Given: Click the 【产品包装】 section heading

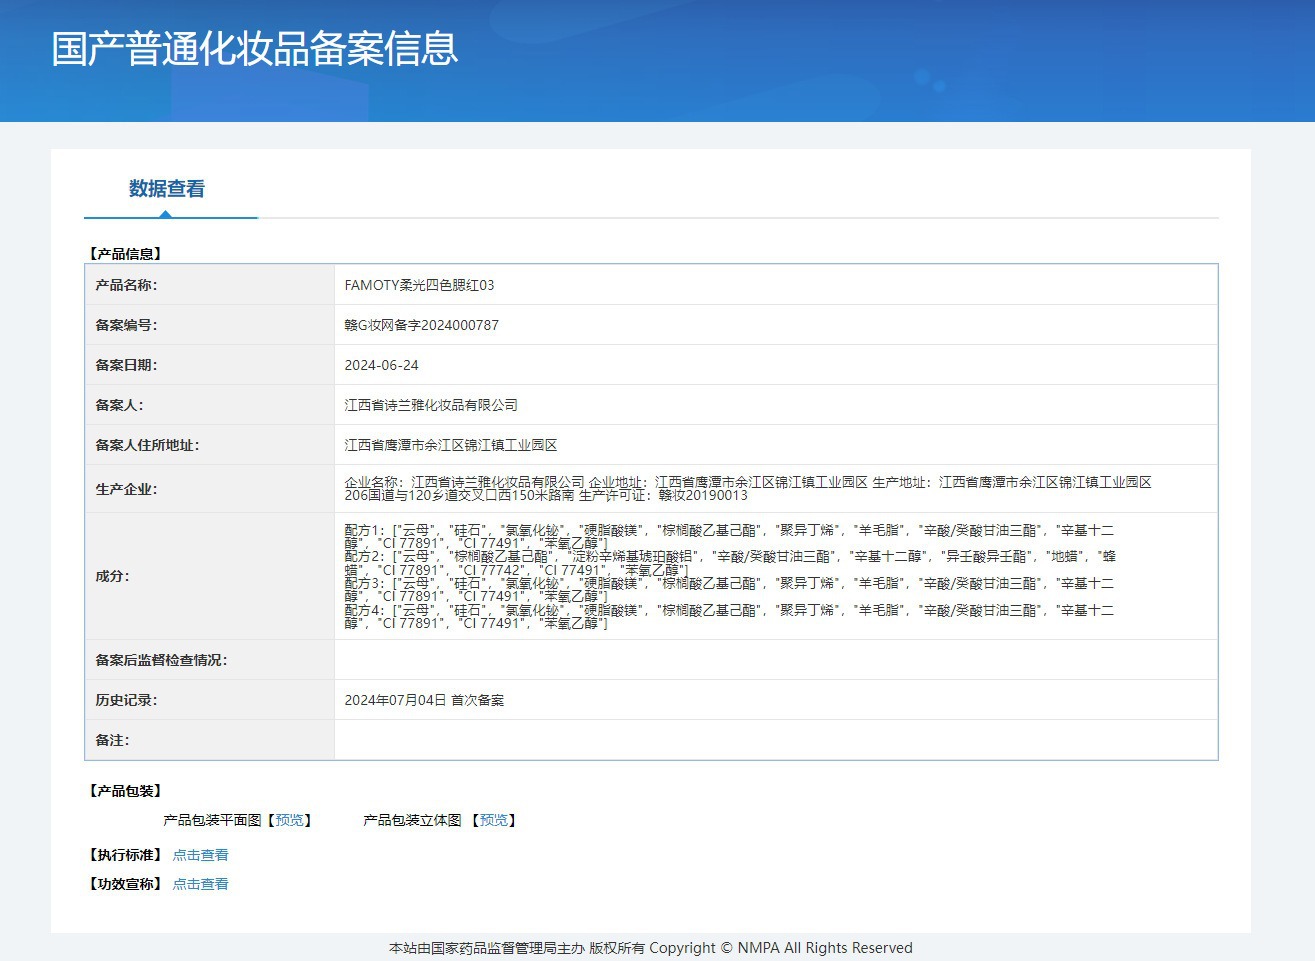Looking at the screenshot, I should (x=125, y=791).
